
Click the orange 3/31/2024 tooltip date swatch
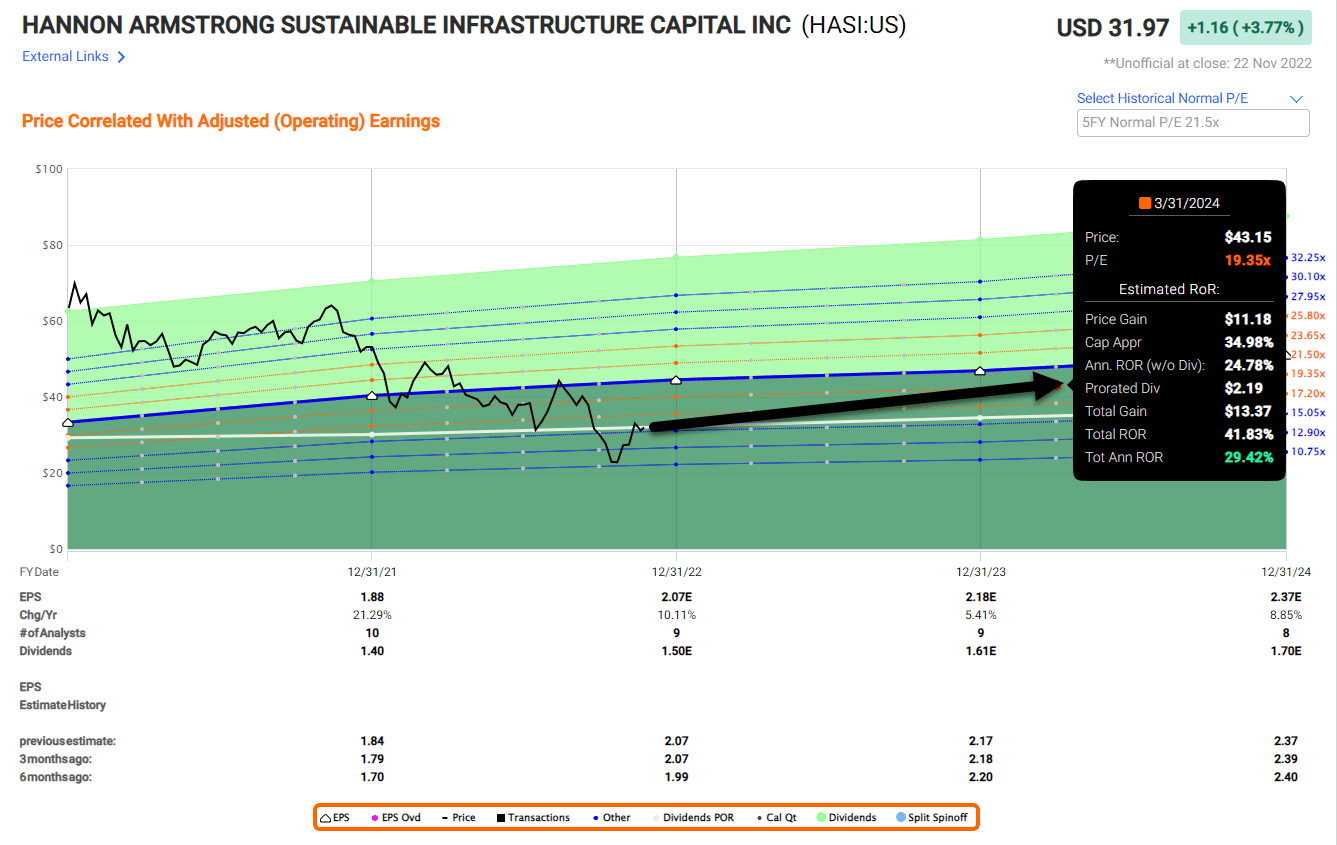pos(1145,203)
